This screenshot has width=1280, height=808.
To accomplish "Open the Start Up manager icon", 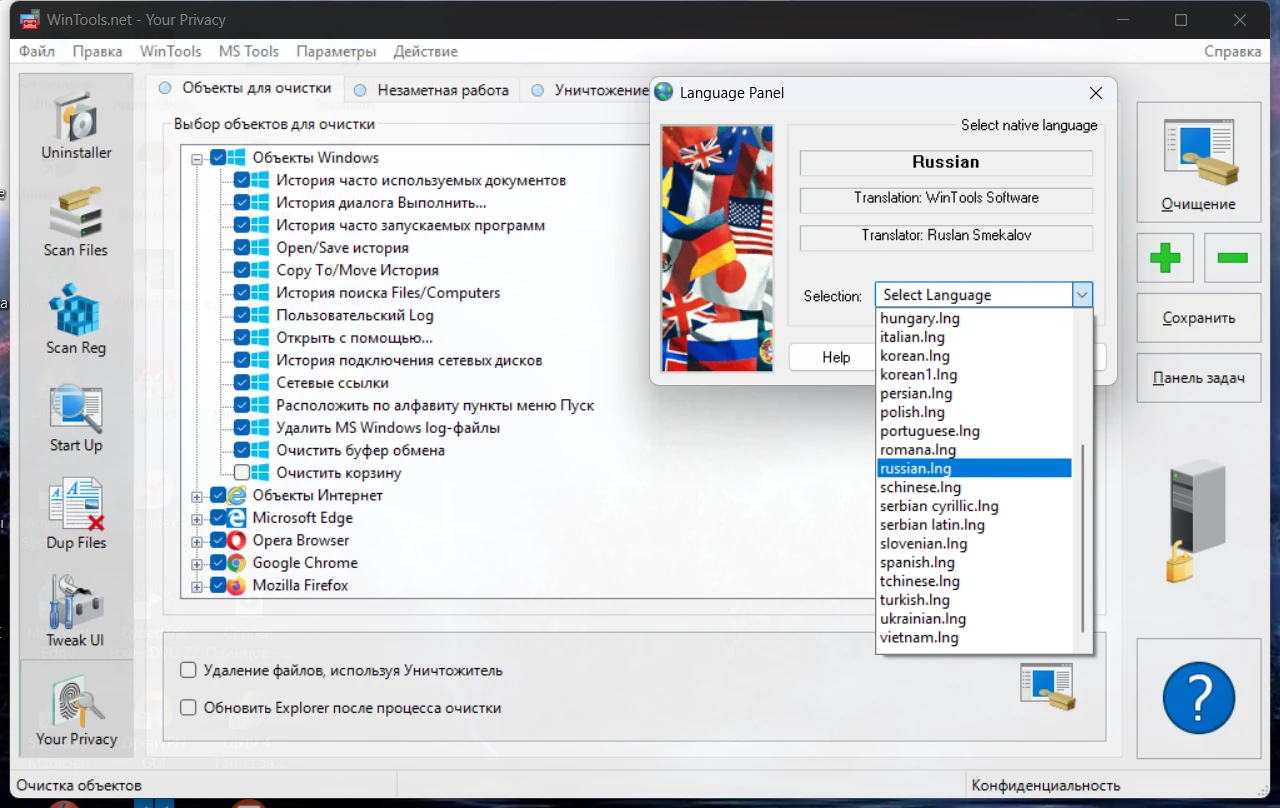I will click(x=76, y=417).
